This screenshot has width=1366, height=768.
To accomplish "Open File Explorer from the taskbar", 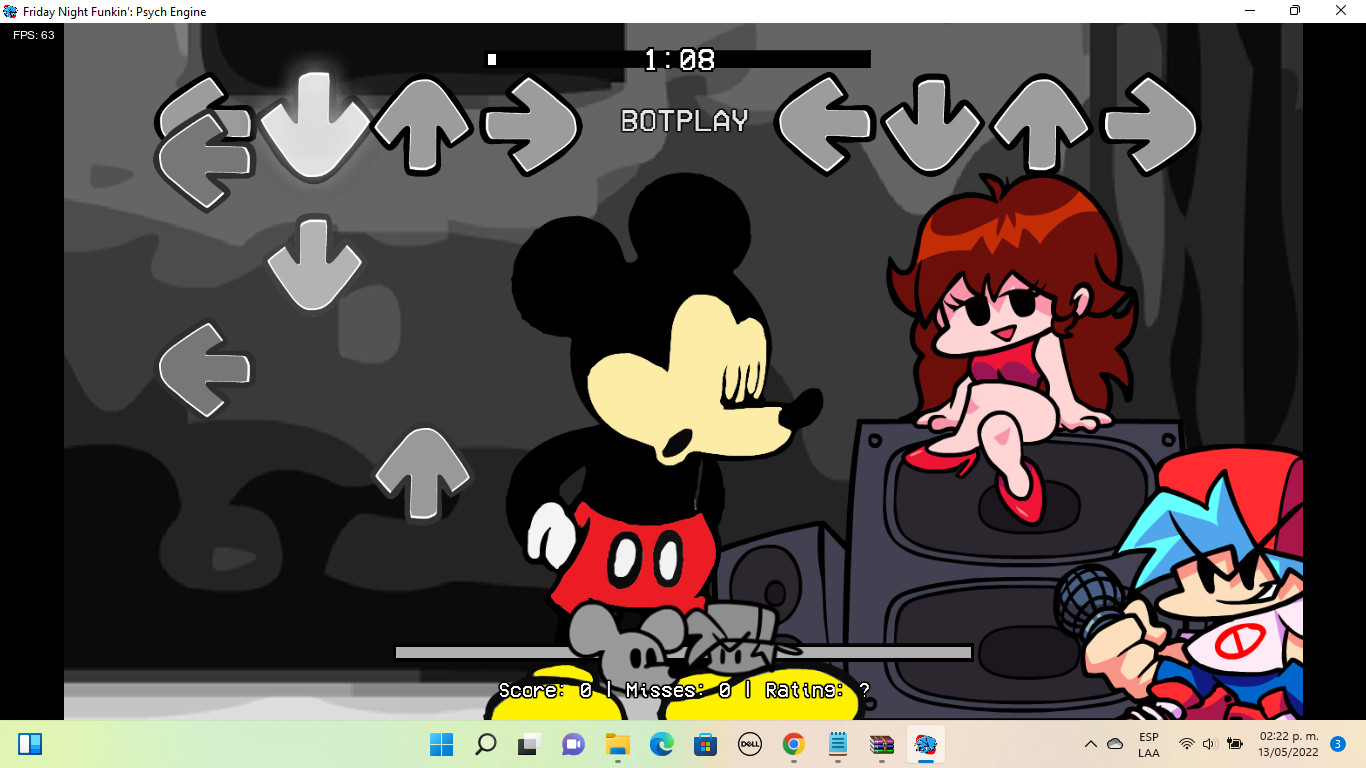I will [x=617, y=744].
